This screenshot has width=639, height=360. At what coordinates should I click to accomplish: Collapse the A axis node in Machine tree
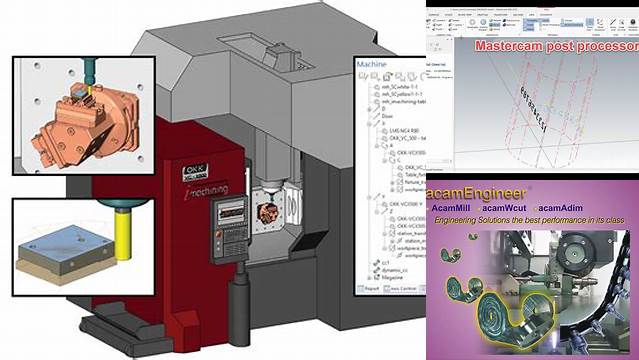(x=377, y=146)
